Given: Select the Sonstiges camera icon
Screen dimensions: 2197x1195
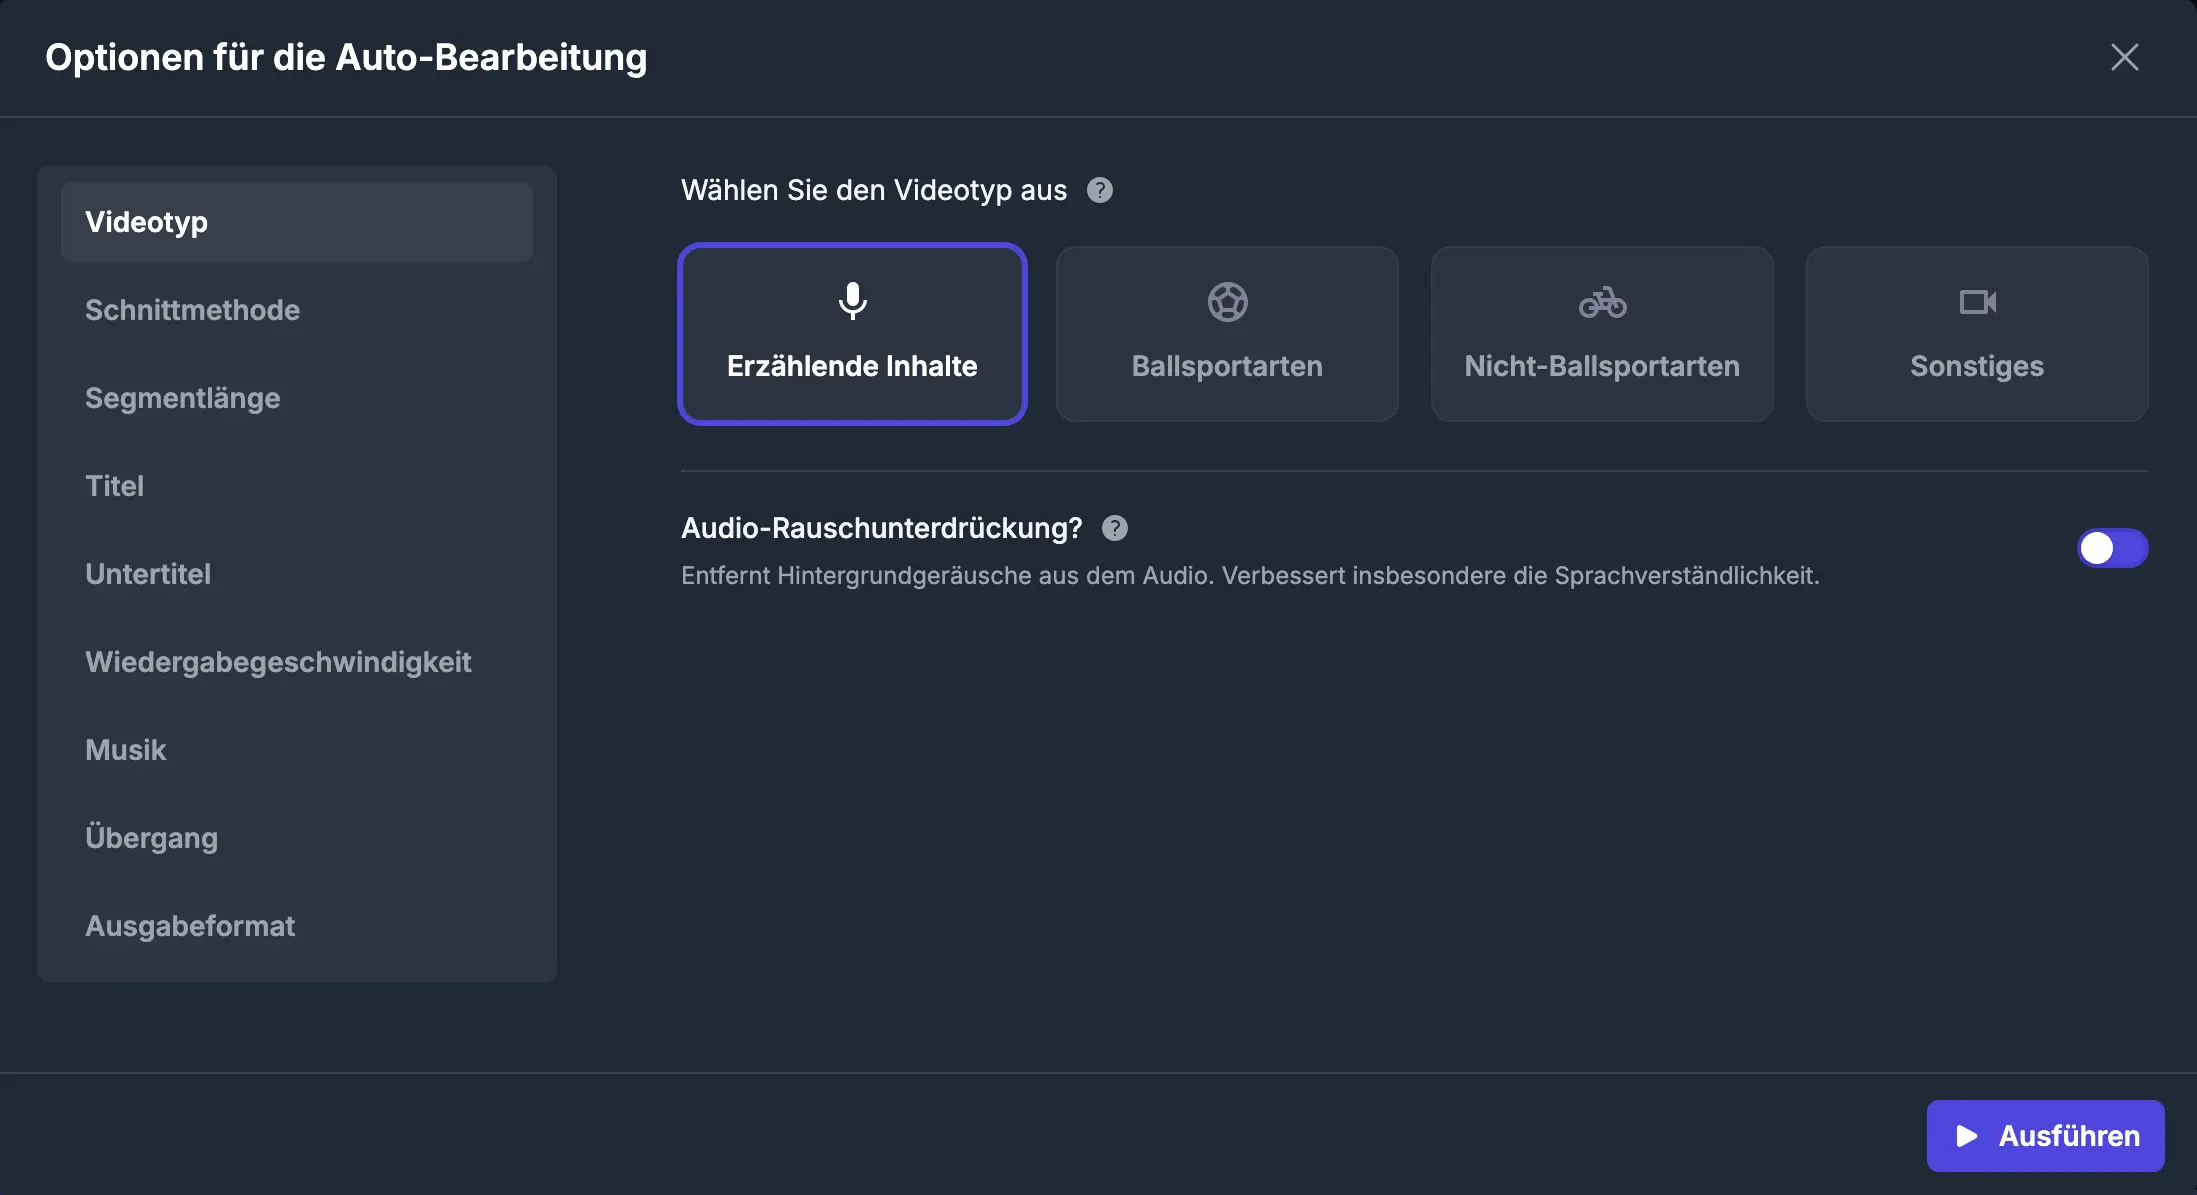Looking at the screenshot, I should (1977, 302).
